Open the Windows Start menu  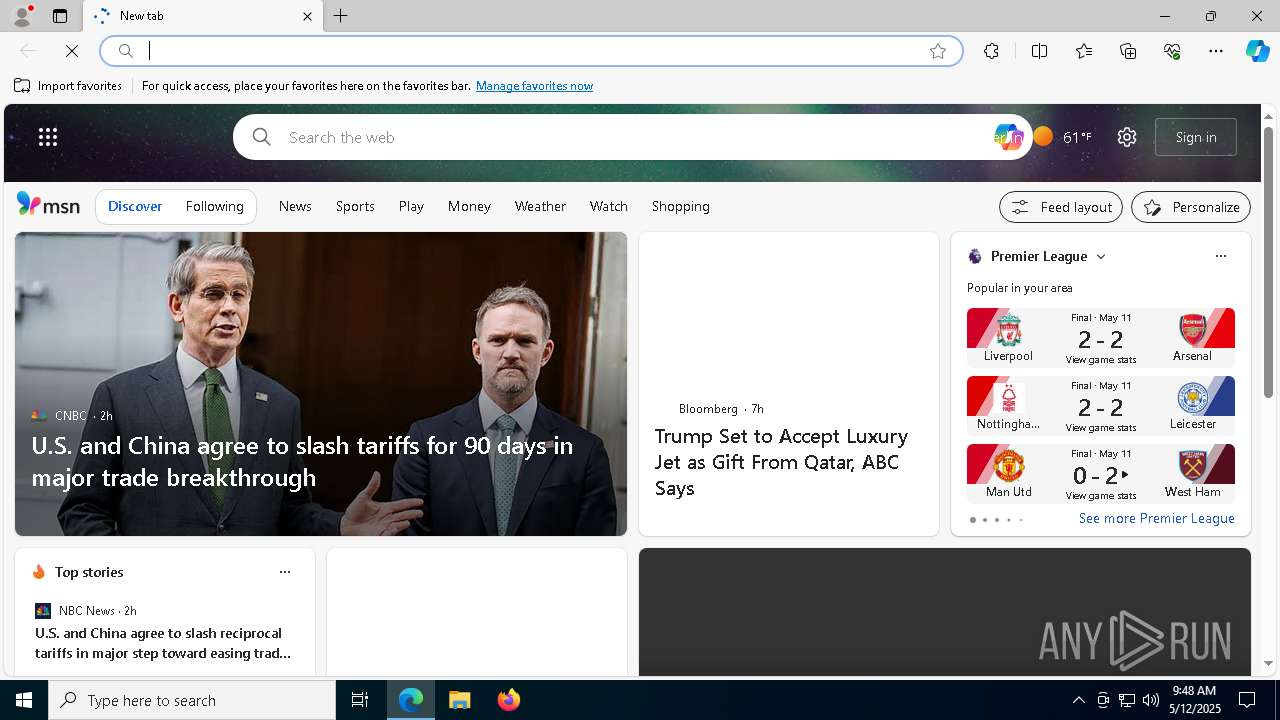coord(24,700)
